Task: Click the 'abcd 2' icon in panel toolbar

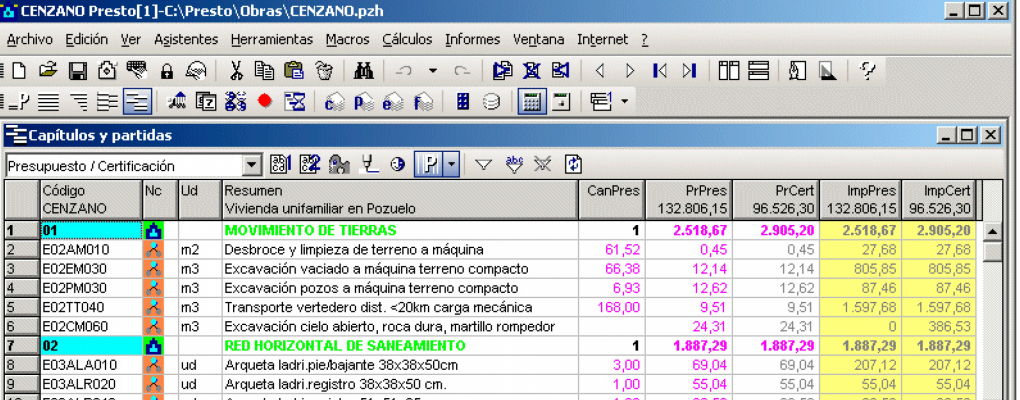Action: (310, 165)
